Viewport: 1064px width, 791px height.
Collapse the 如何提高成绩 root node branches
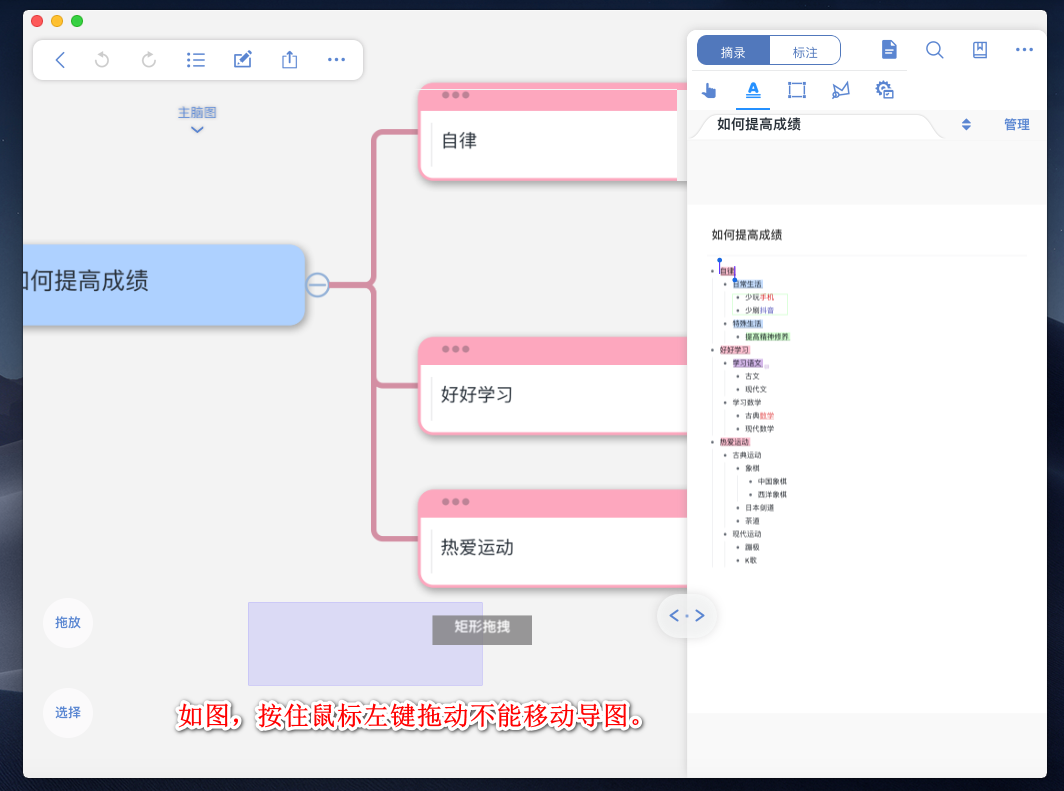click(317, 285)
